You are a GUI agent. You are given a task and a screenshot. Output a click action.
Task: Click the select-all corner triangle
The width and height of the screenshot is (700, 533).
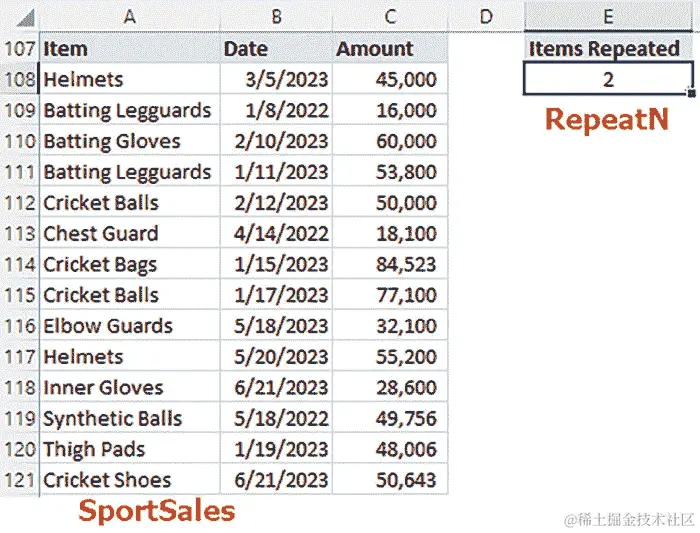pyautogui.click(x=25, y=17)
